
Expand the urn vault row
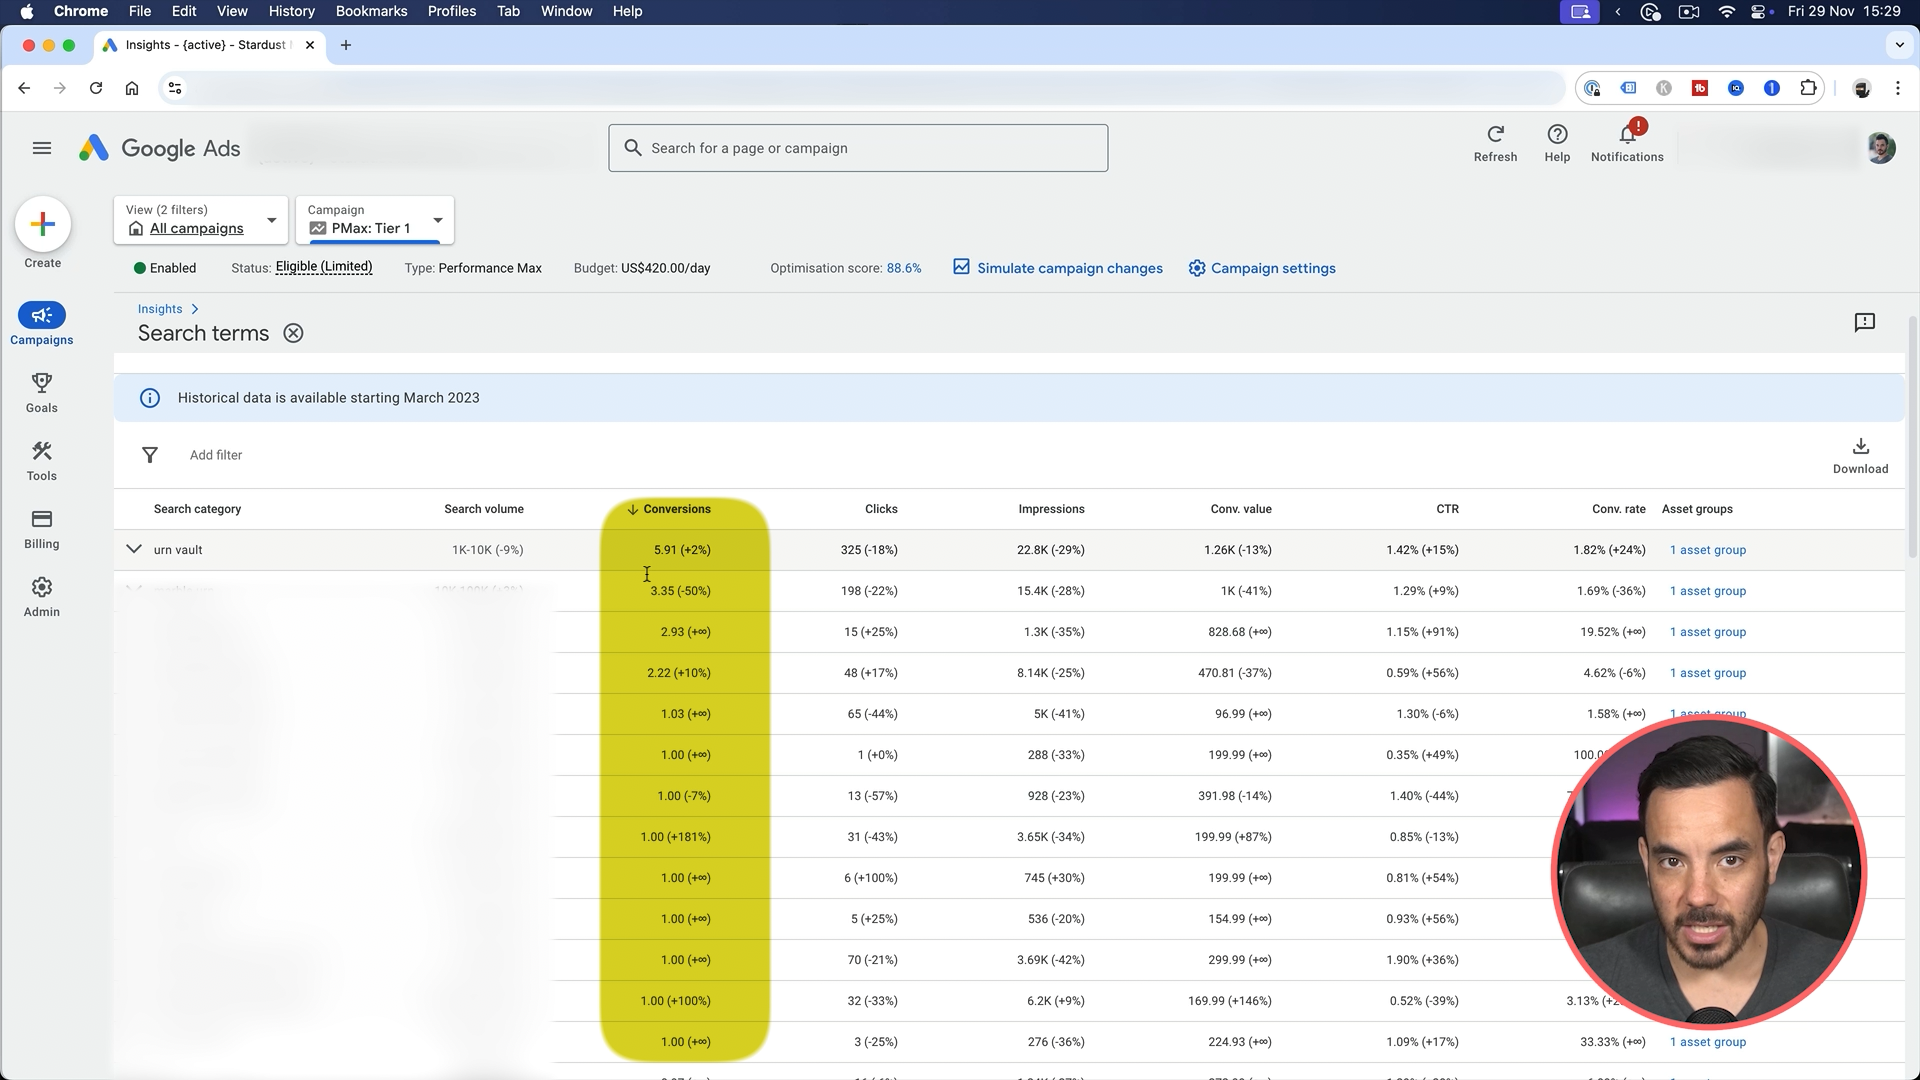(x=134, y=549)
